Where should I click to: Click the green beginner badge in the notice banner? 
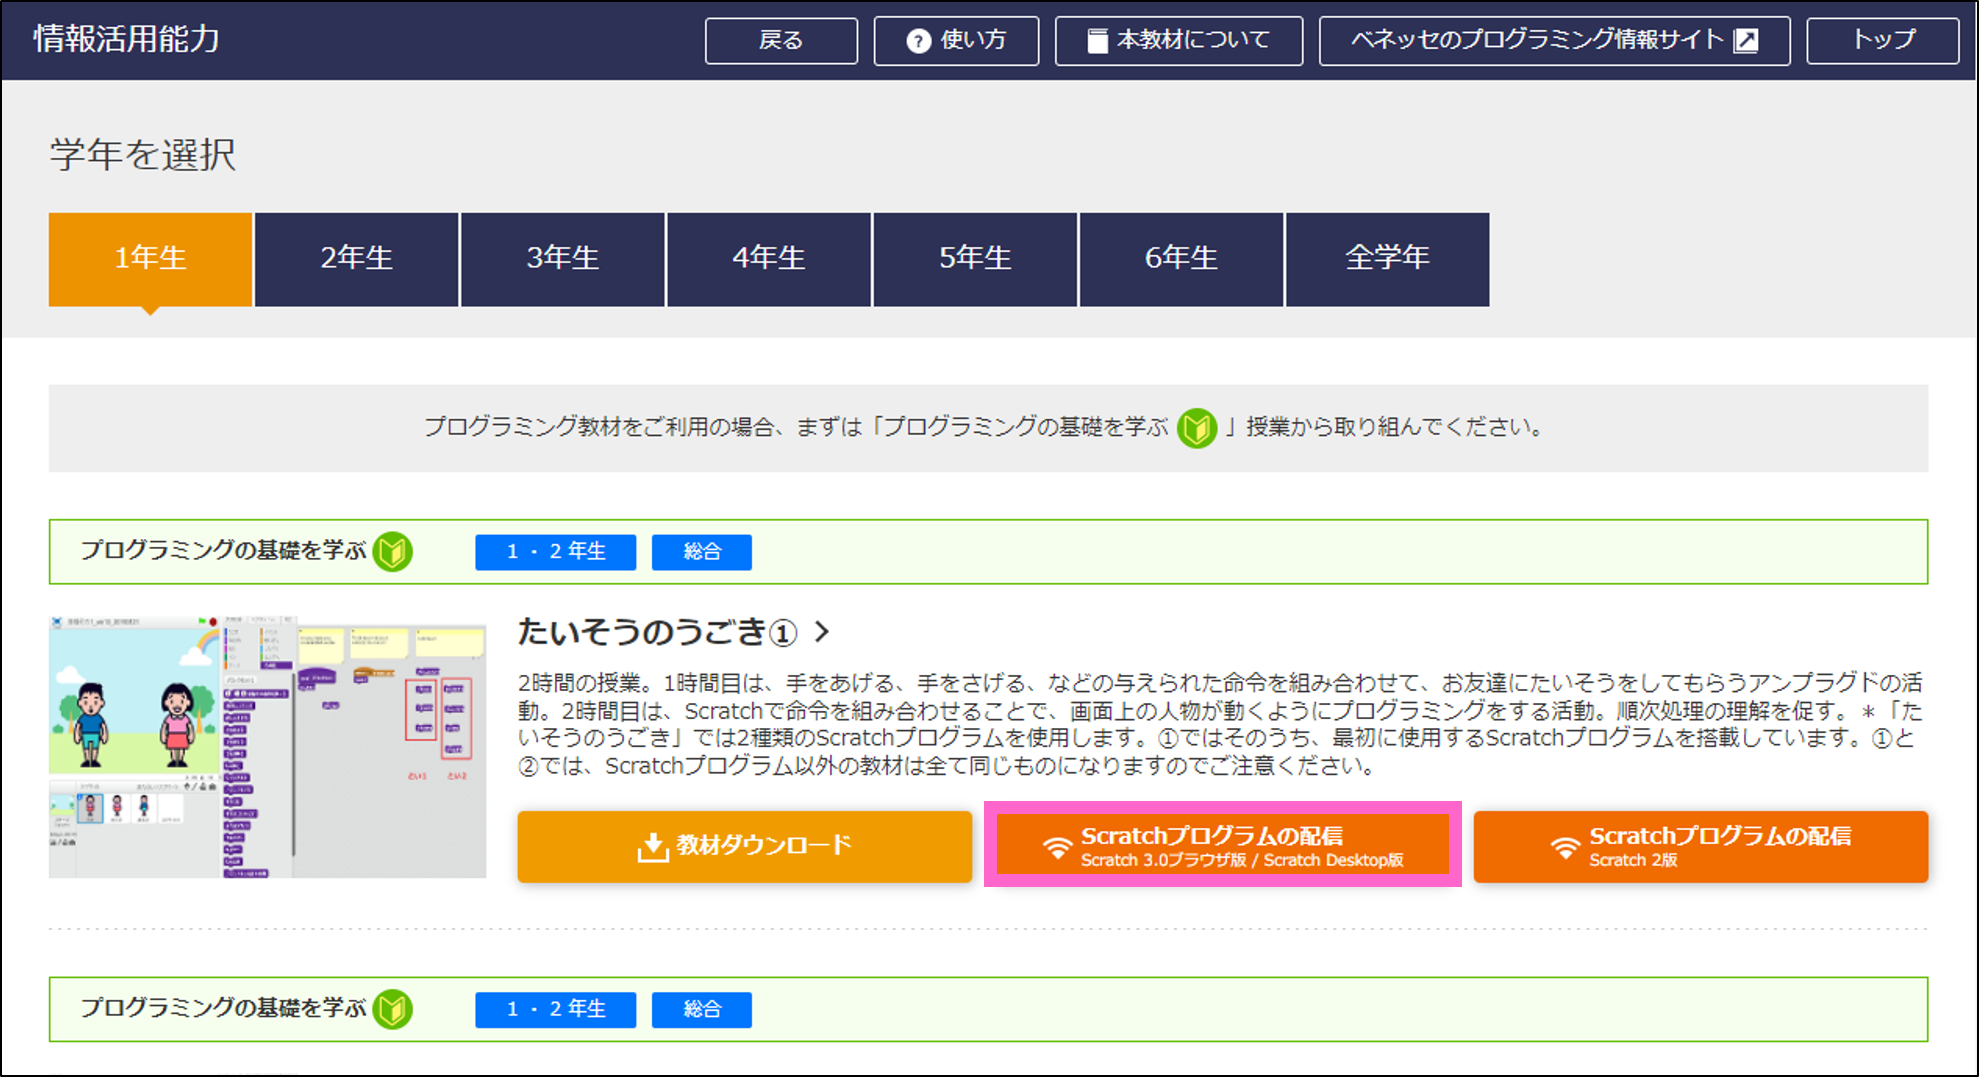1196,428
